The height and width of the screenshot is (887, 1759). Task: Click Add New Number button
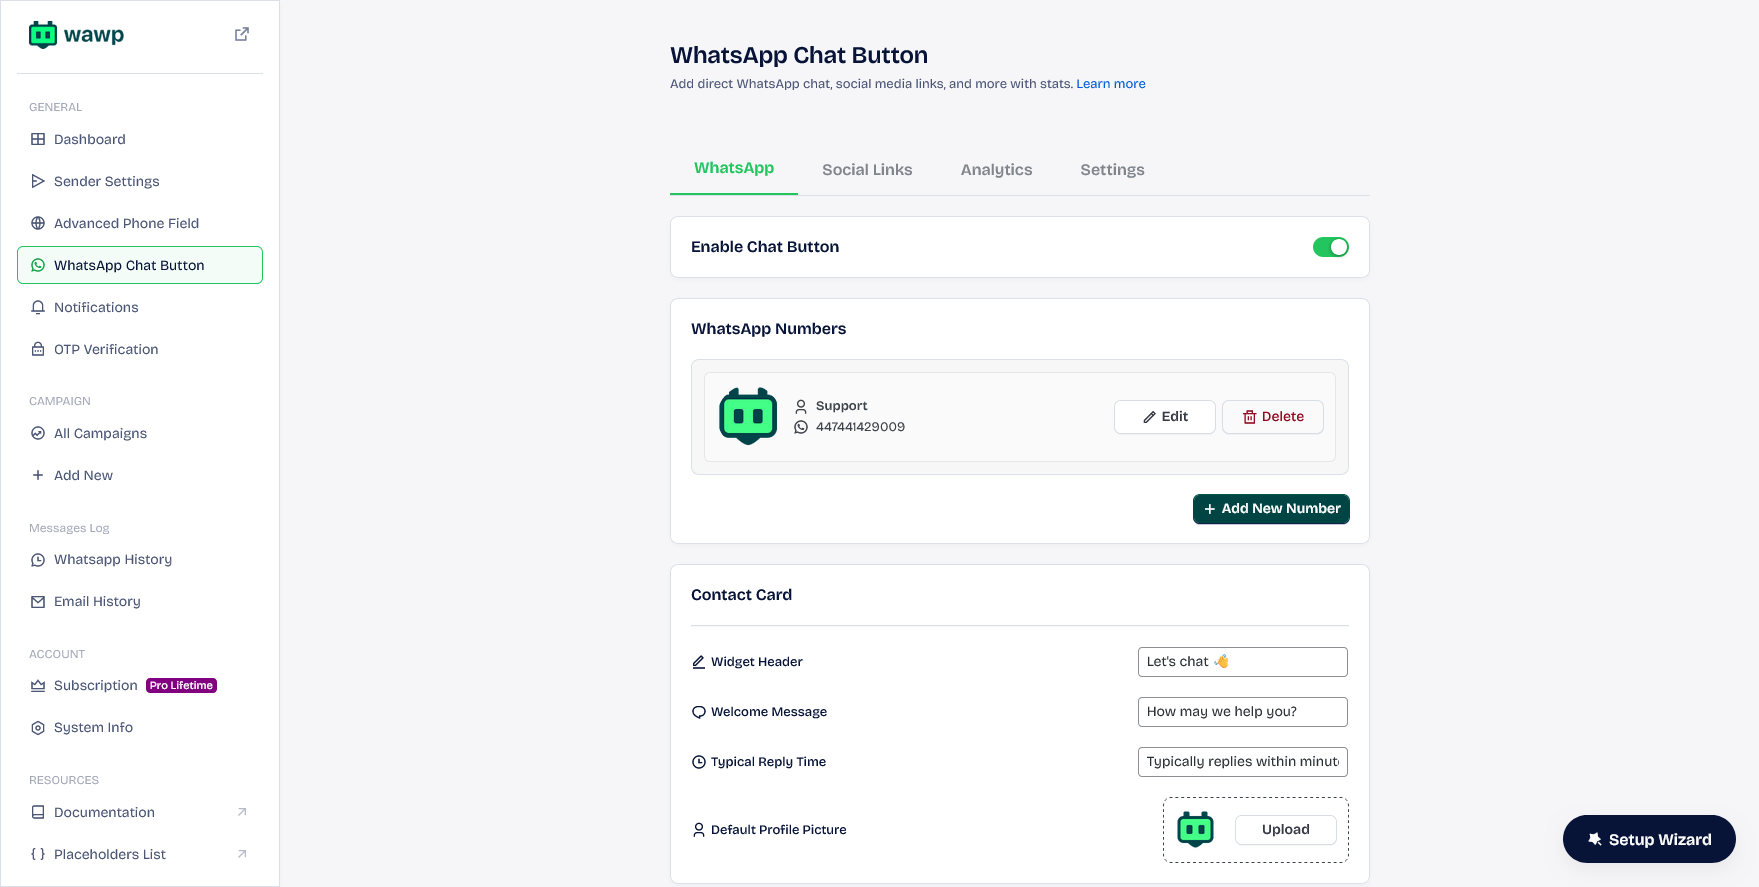(x=1271, y=509)
